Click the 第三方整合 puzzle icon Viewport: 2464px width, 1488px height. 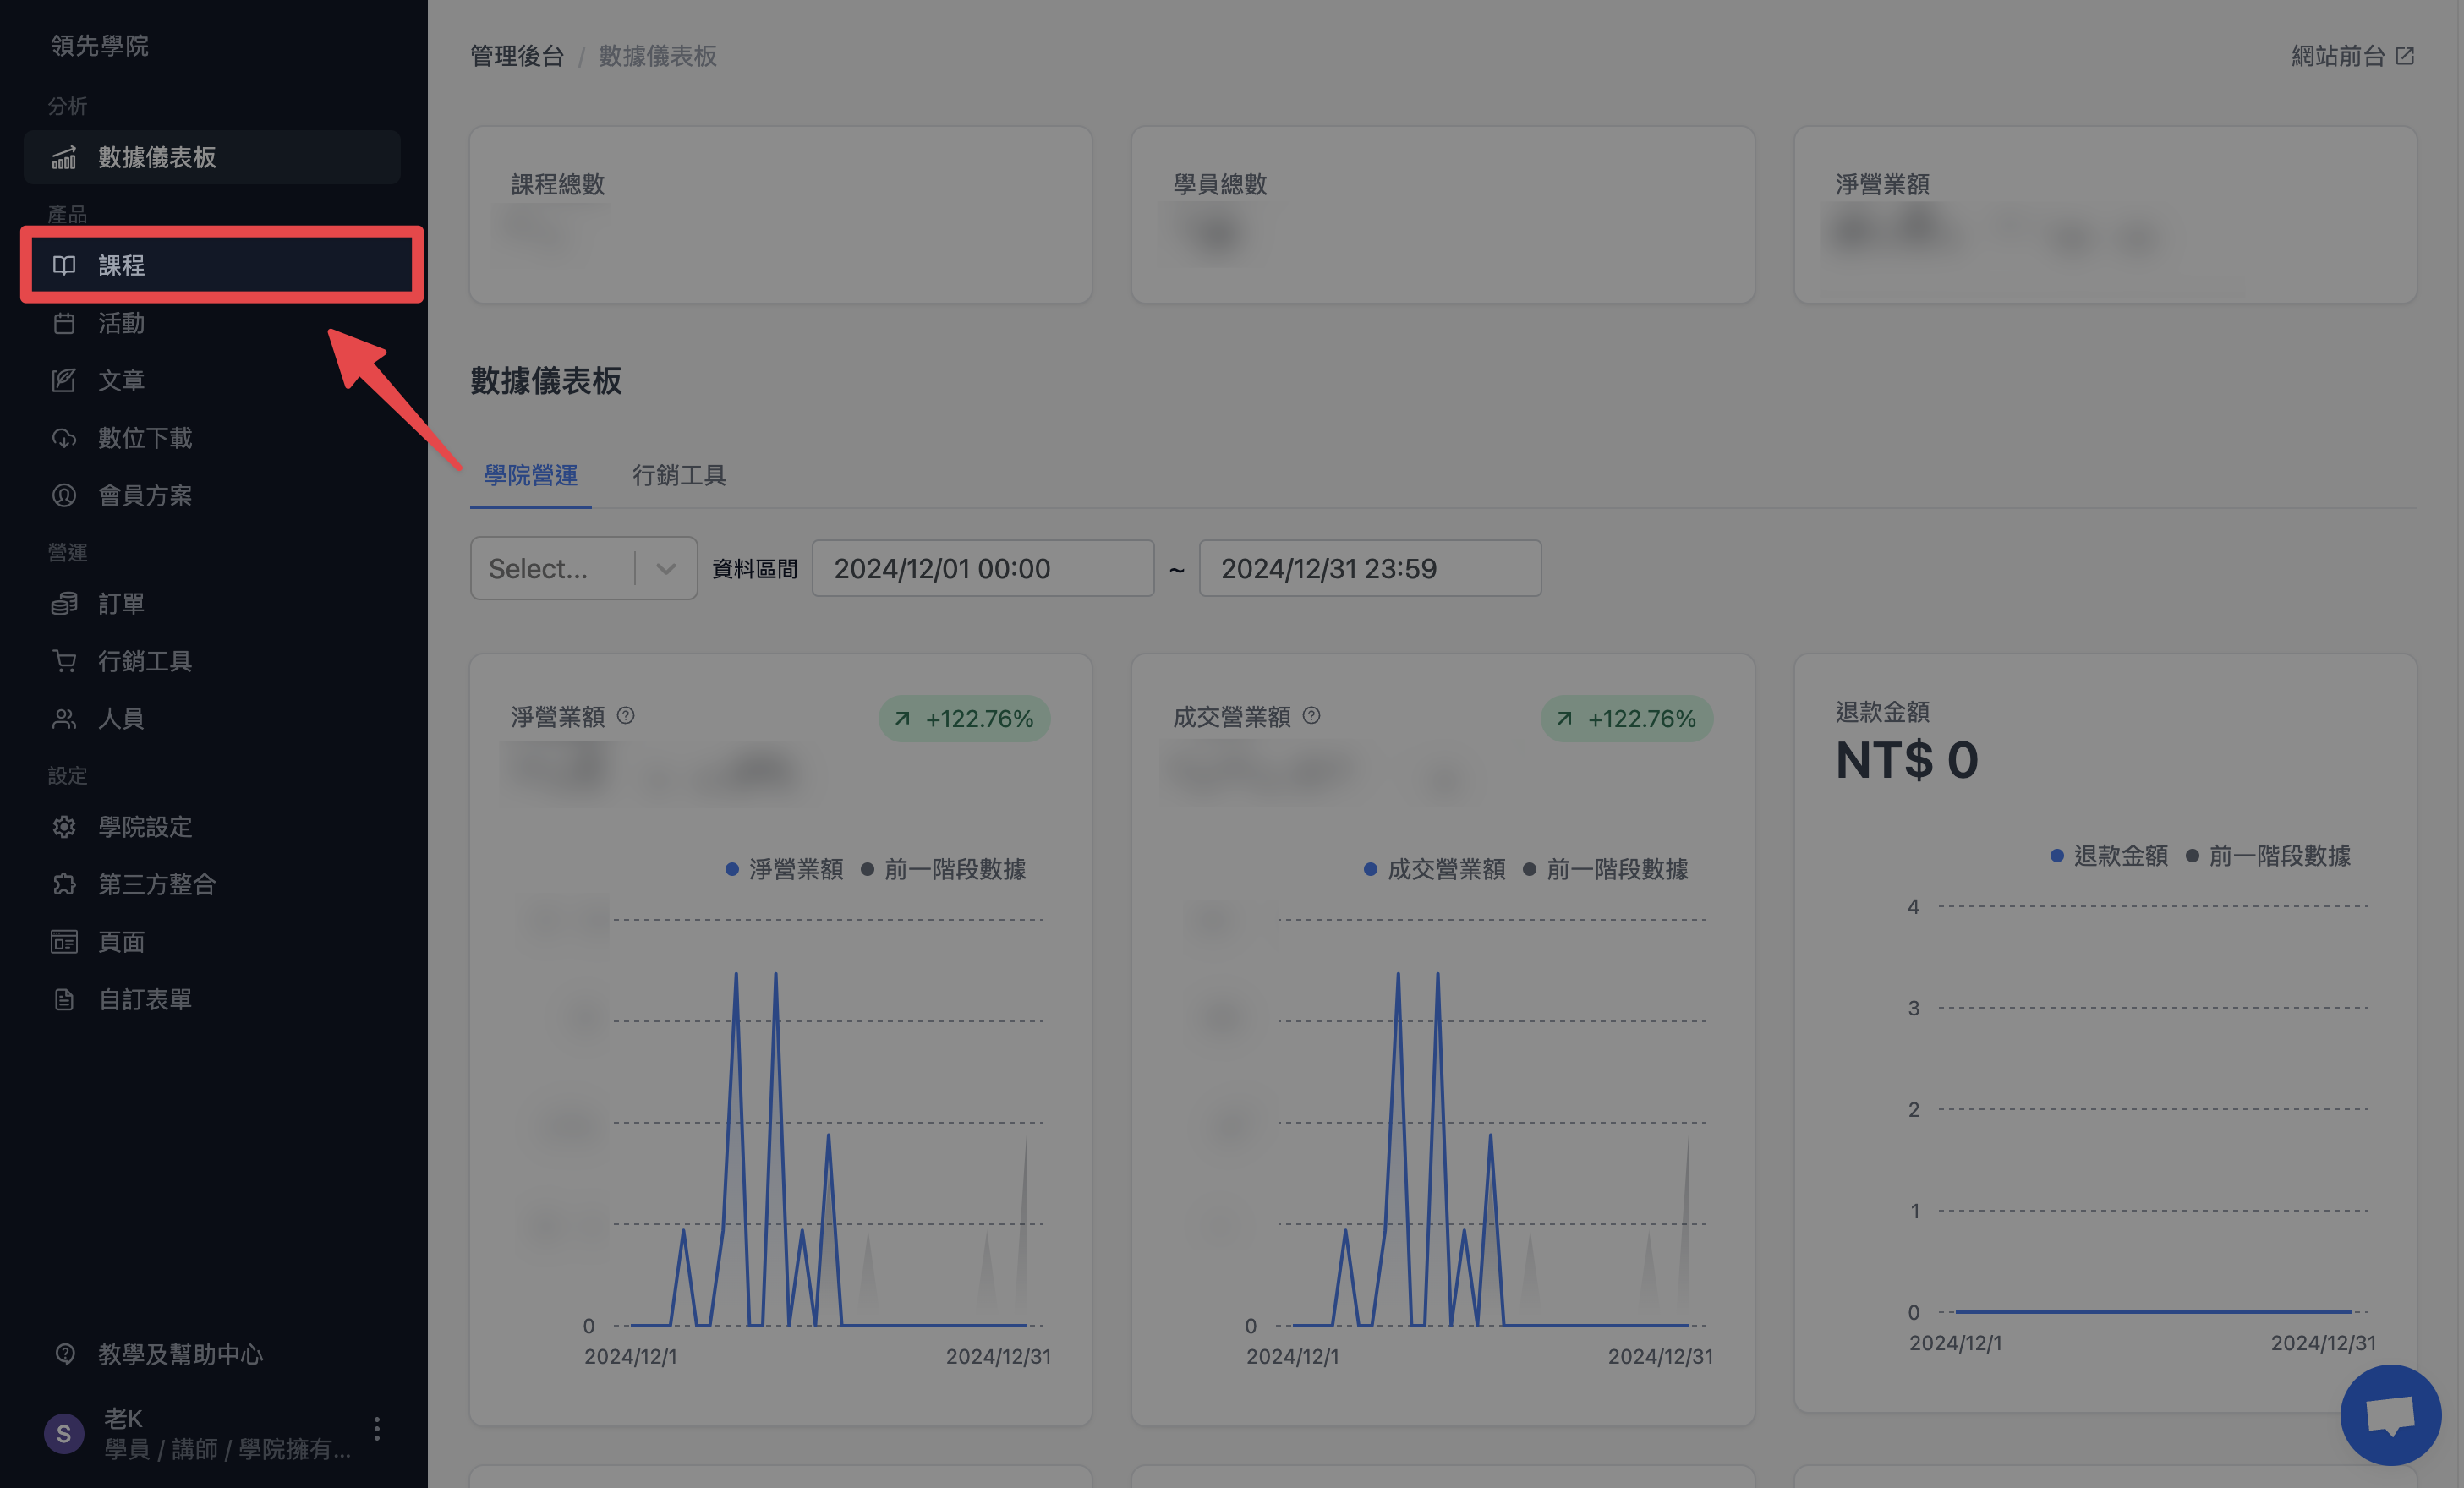coord(64,884)
